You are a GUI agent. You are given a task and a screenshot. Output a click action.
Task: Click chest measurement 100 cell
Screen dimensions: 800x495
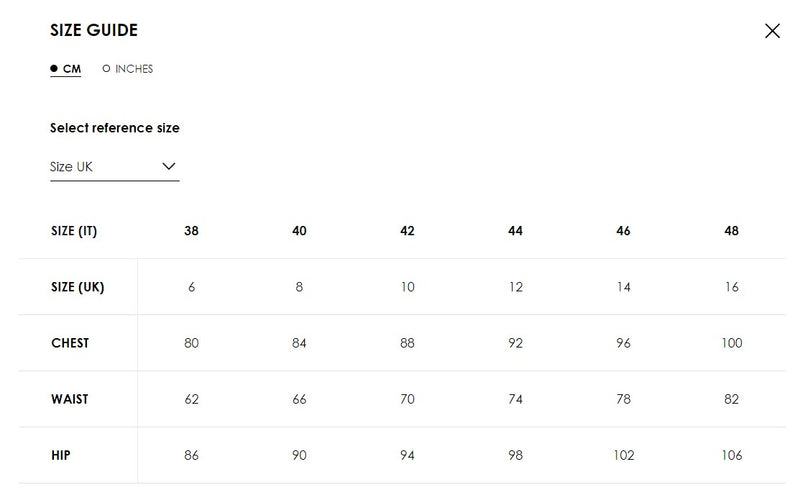(x=731, y=343)
